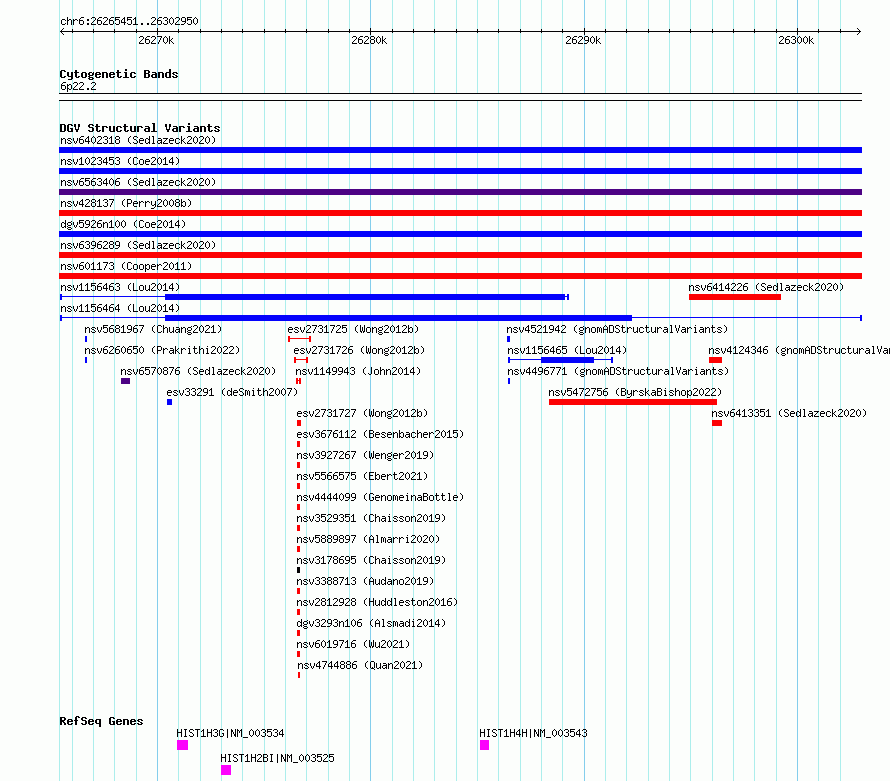Click the red nsv4124346 variant block
890x781 pixels.
(x=715, y=360)
